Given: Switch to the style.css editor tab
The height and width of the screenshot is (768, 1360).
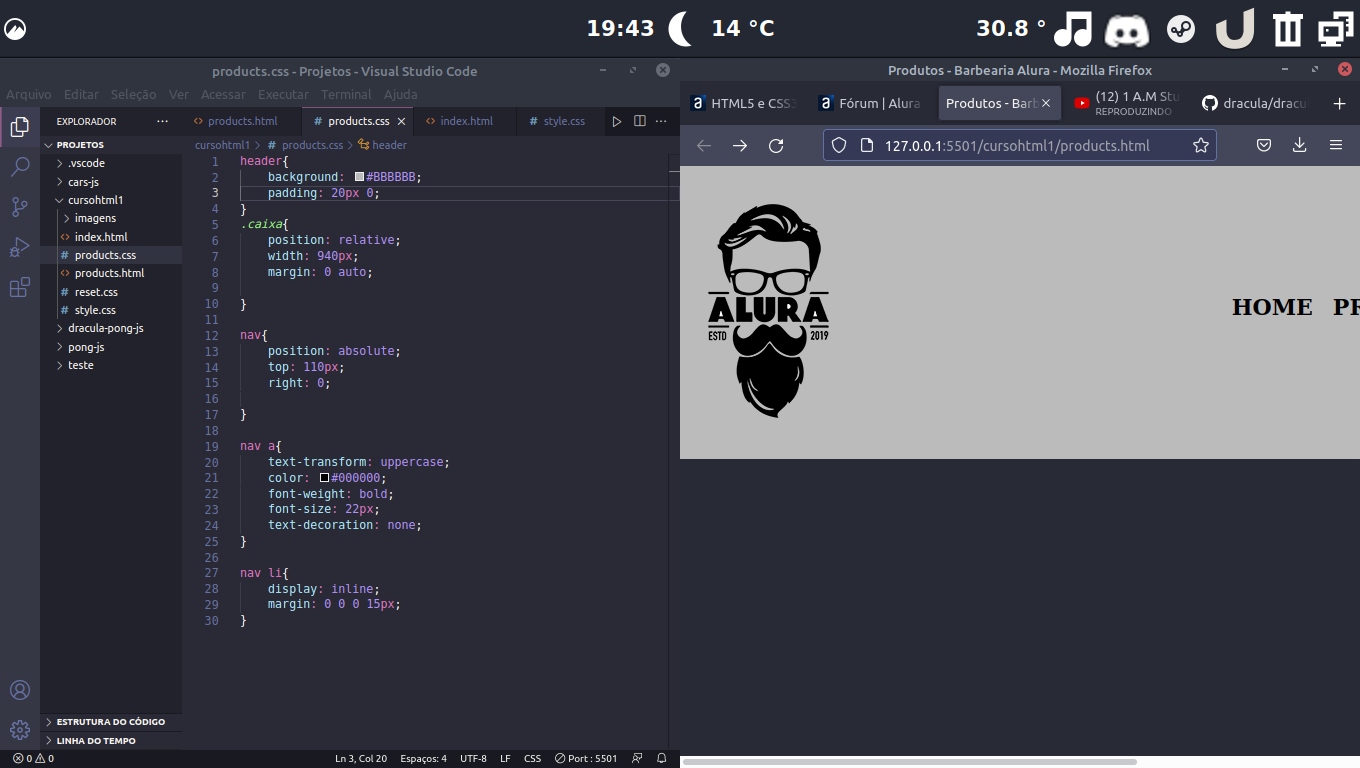Looking at the screenshot, I should (x=564, y=121).
